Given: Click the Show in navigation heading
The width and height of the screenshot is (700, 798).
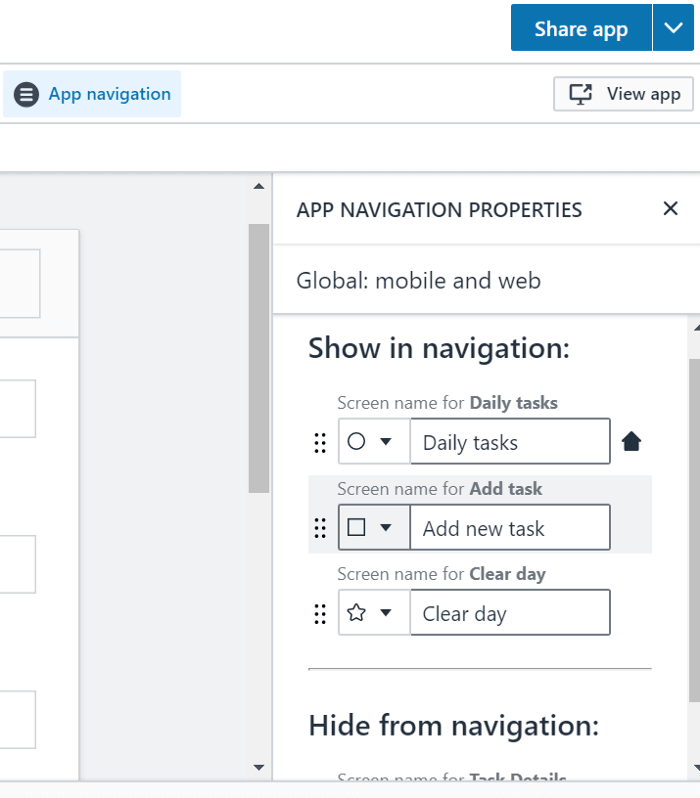Looking at the screenshot, I should click(x=439, y=349).
